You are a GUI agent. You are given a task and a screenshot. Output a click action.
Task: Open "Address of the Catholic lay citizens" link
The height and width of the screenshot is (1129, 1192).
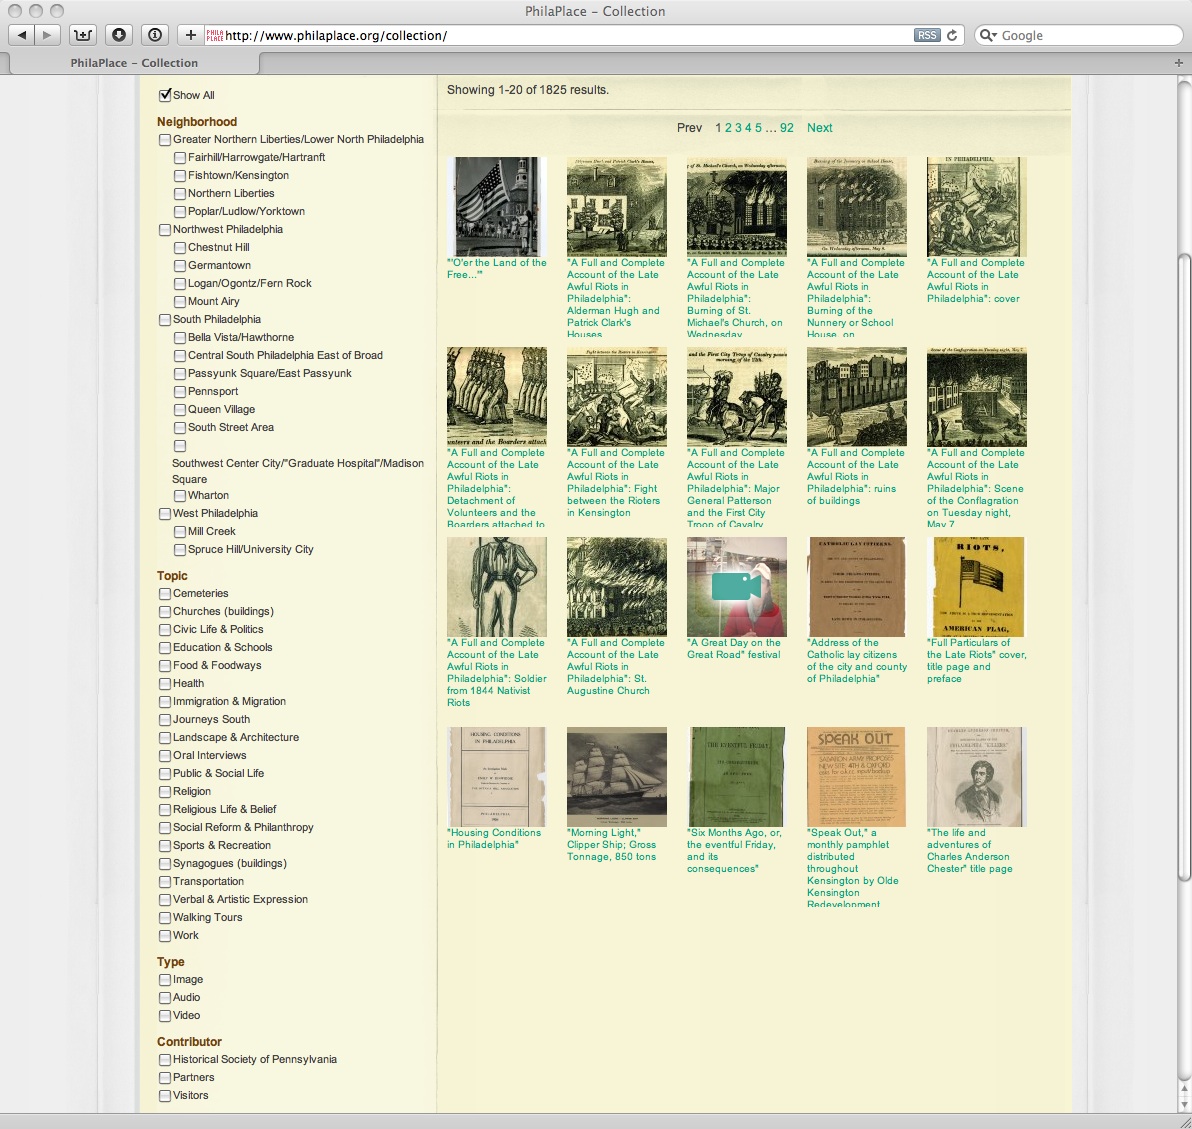(857, 661)
